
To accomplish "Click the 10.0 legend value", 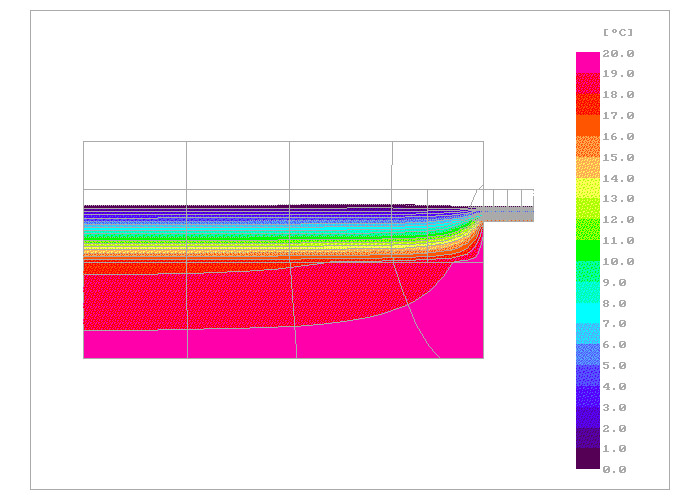I will tap(618, 262).
